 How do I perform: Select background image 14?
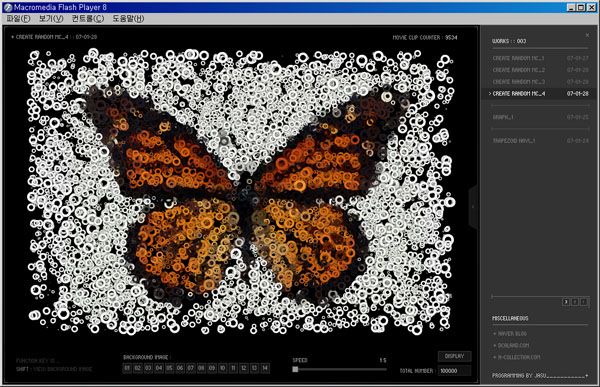pyautogui.click(x=265, y=368)
